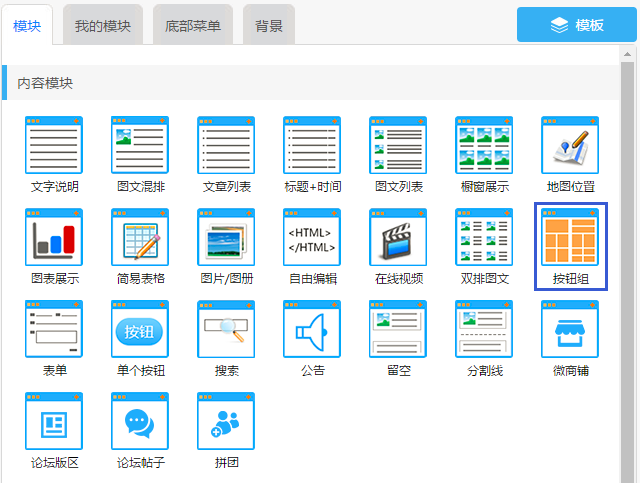Open the 底部菜单 bottom menu tab
The width and height of the screenshot is (640, 483).
tap(193, 25)
